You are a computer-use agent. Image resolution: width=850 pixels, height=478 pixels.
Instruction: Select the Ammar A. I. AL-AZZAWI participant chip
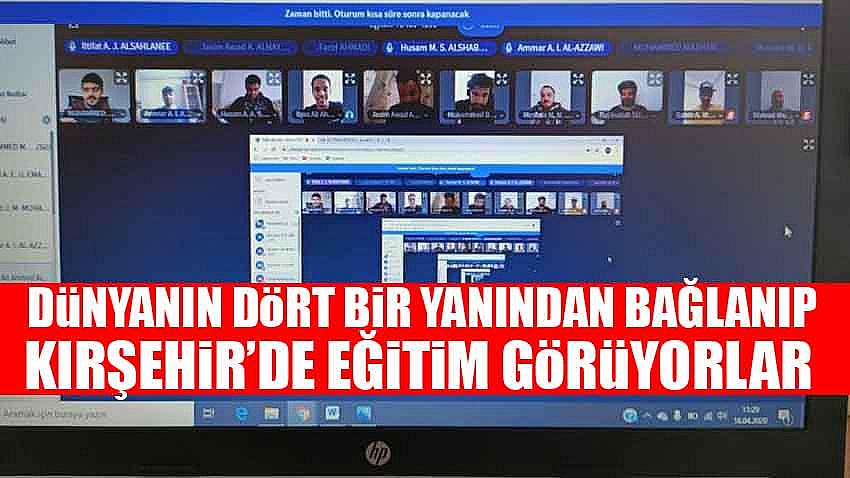click(556, 48)
